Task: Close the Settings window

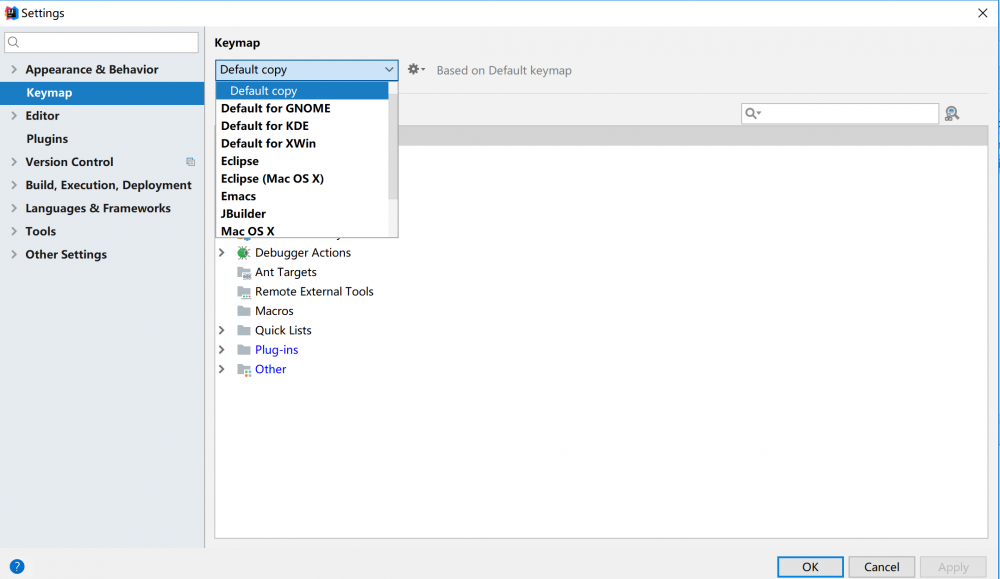Action: [983, 13]
